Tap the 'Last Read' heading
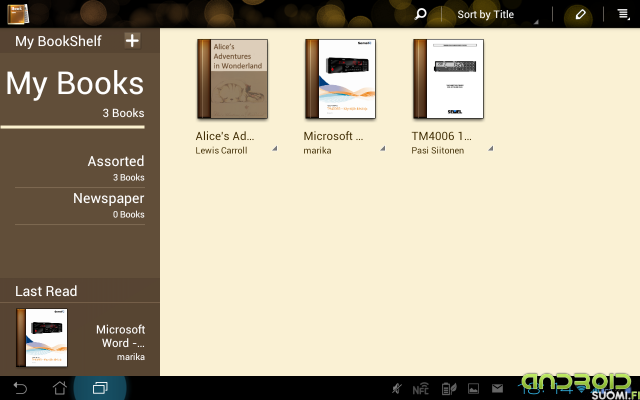Image resolution: width=640 pixels, height=400 pixels. (x=46, y=291)
